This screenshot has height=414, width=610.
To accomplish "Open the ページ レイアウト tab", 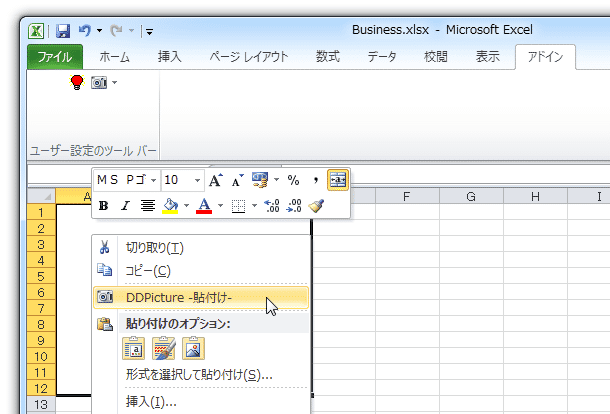I will tap(249, 57).
